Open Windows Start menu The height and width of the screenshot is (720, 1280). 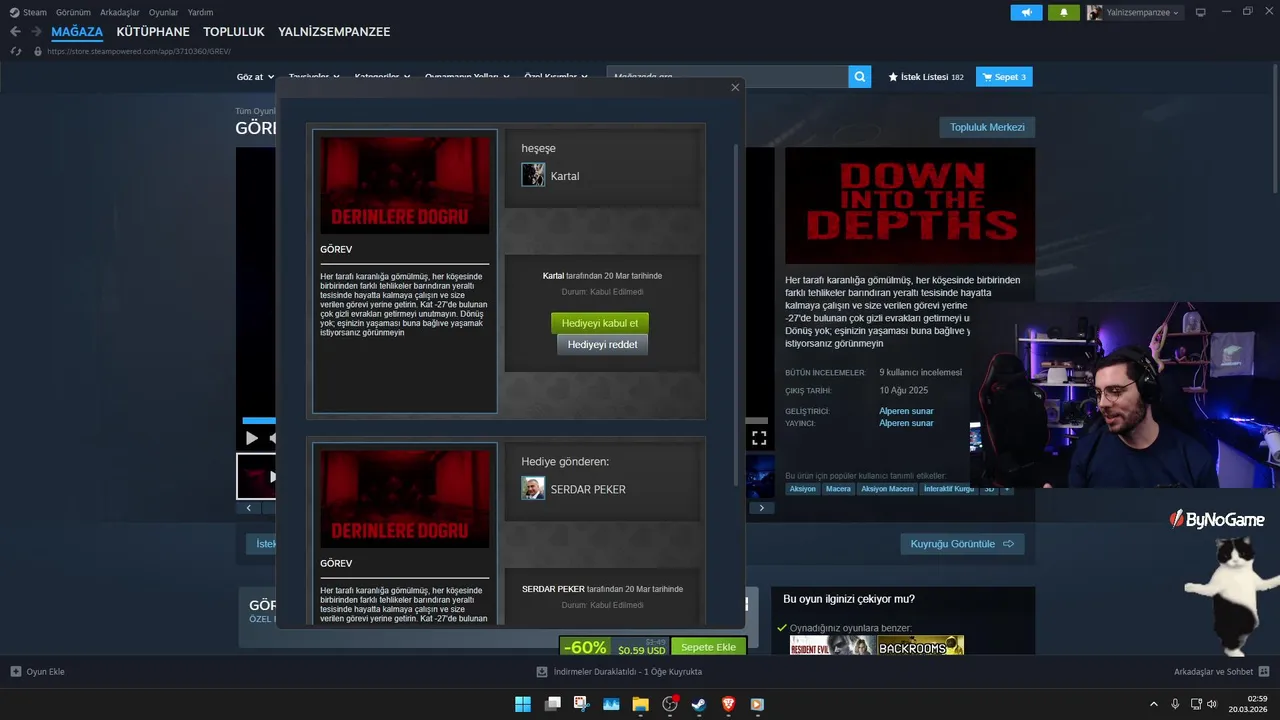[523, 704]
